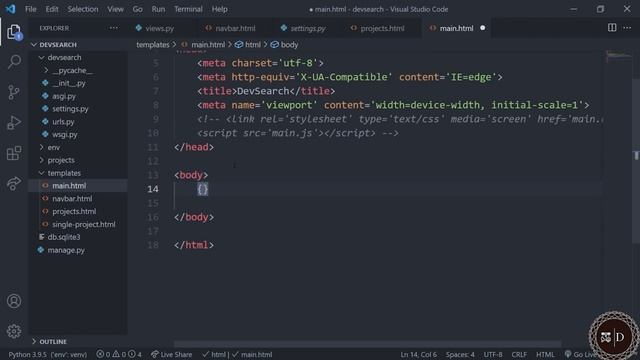This screenshot has width=640, height=360.
Task: Open manage.py in explorer
Action: [66, 250]
